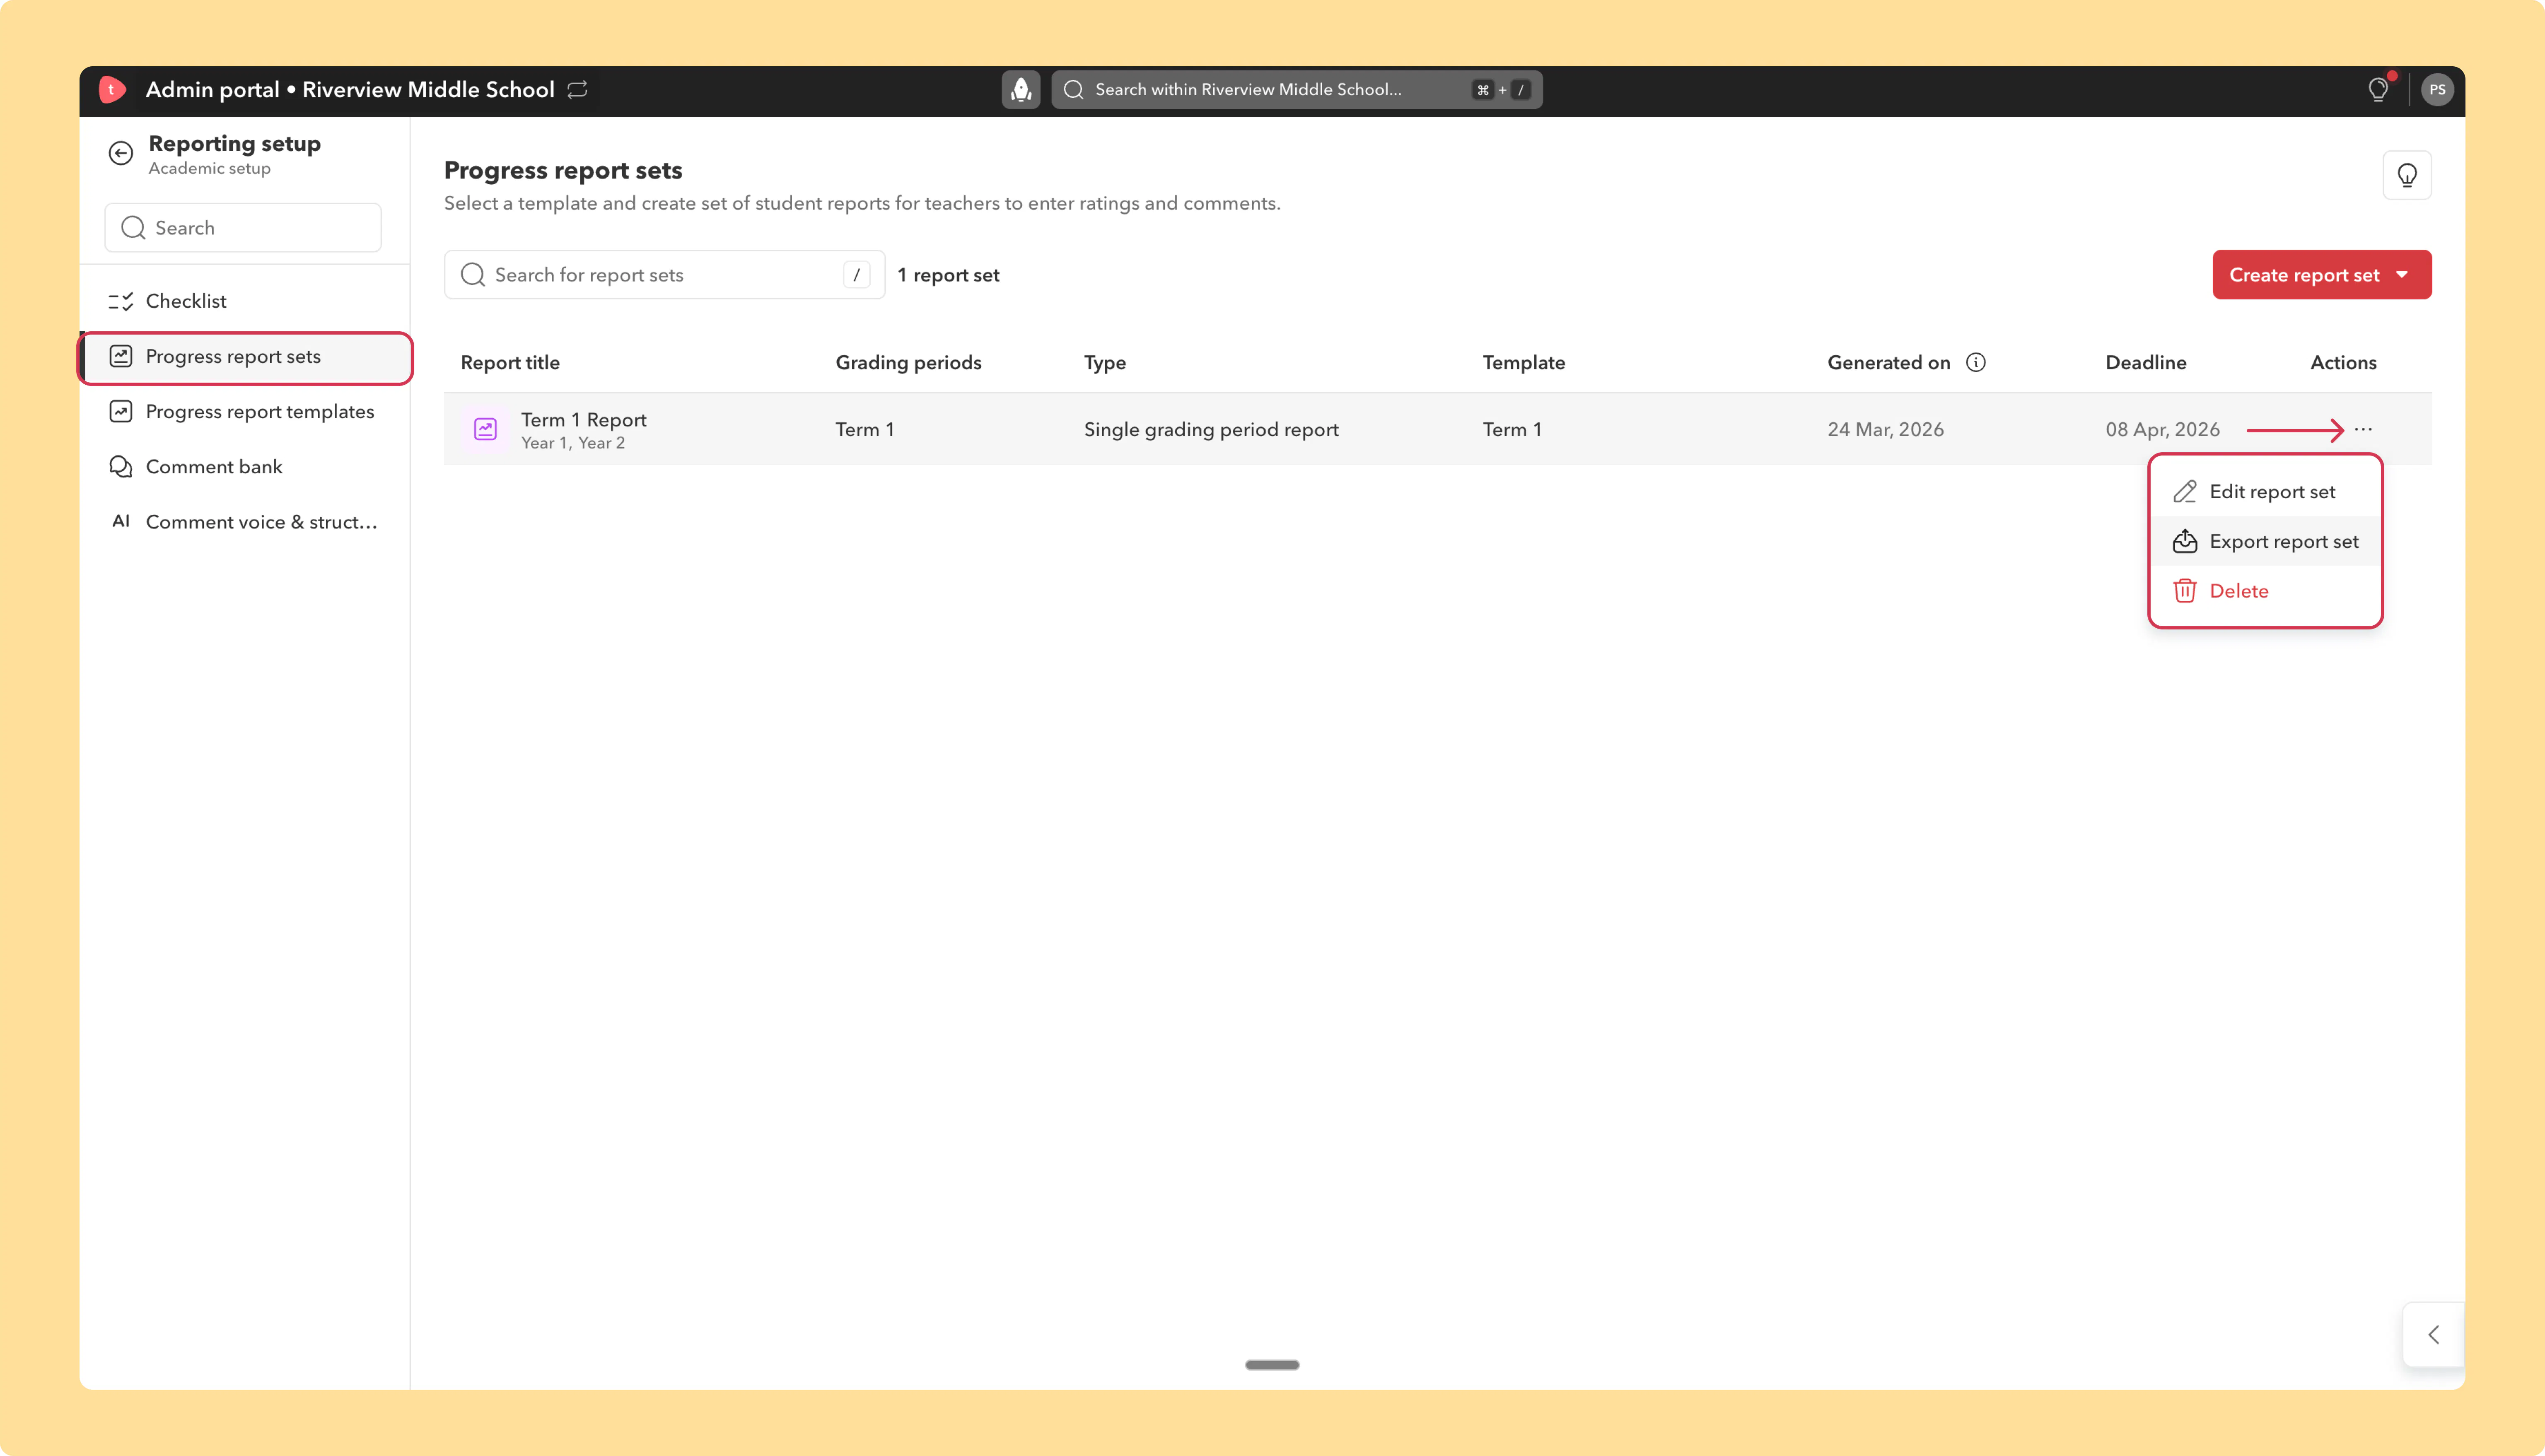Click the Academic setup subtitle
The height and width of the screenshot is (1456, 2545).
210,168
